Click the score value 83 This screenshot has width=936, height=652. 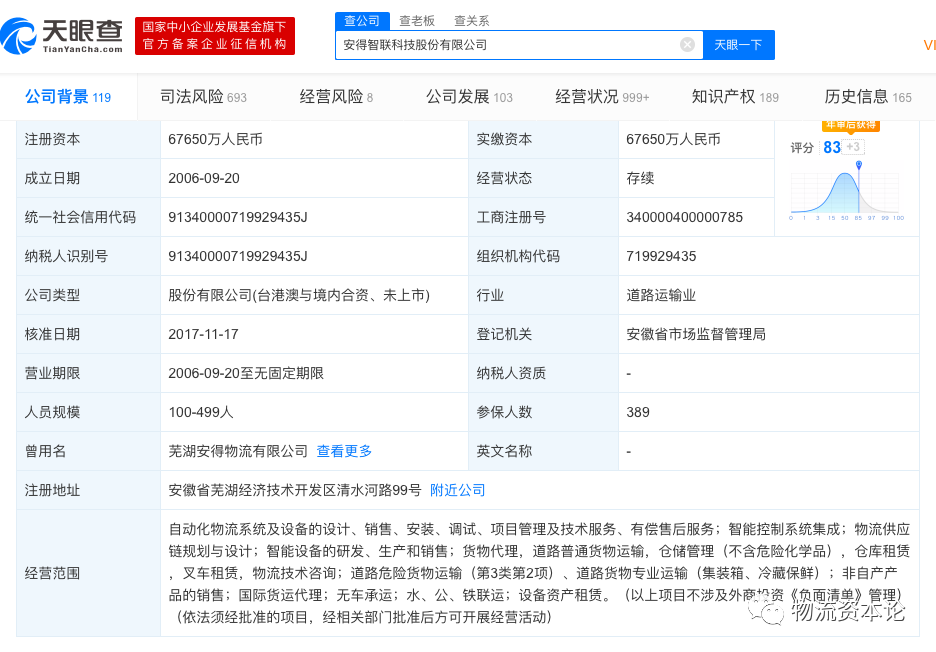point(832,147)
